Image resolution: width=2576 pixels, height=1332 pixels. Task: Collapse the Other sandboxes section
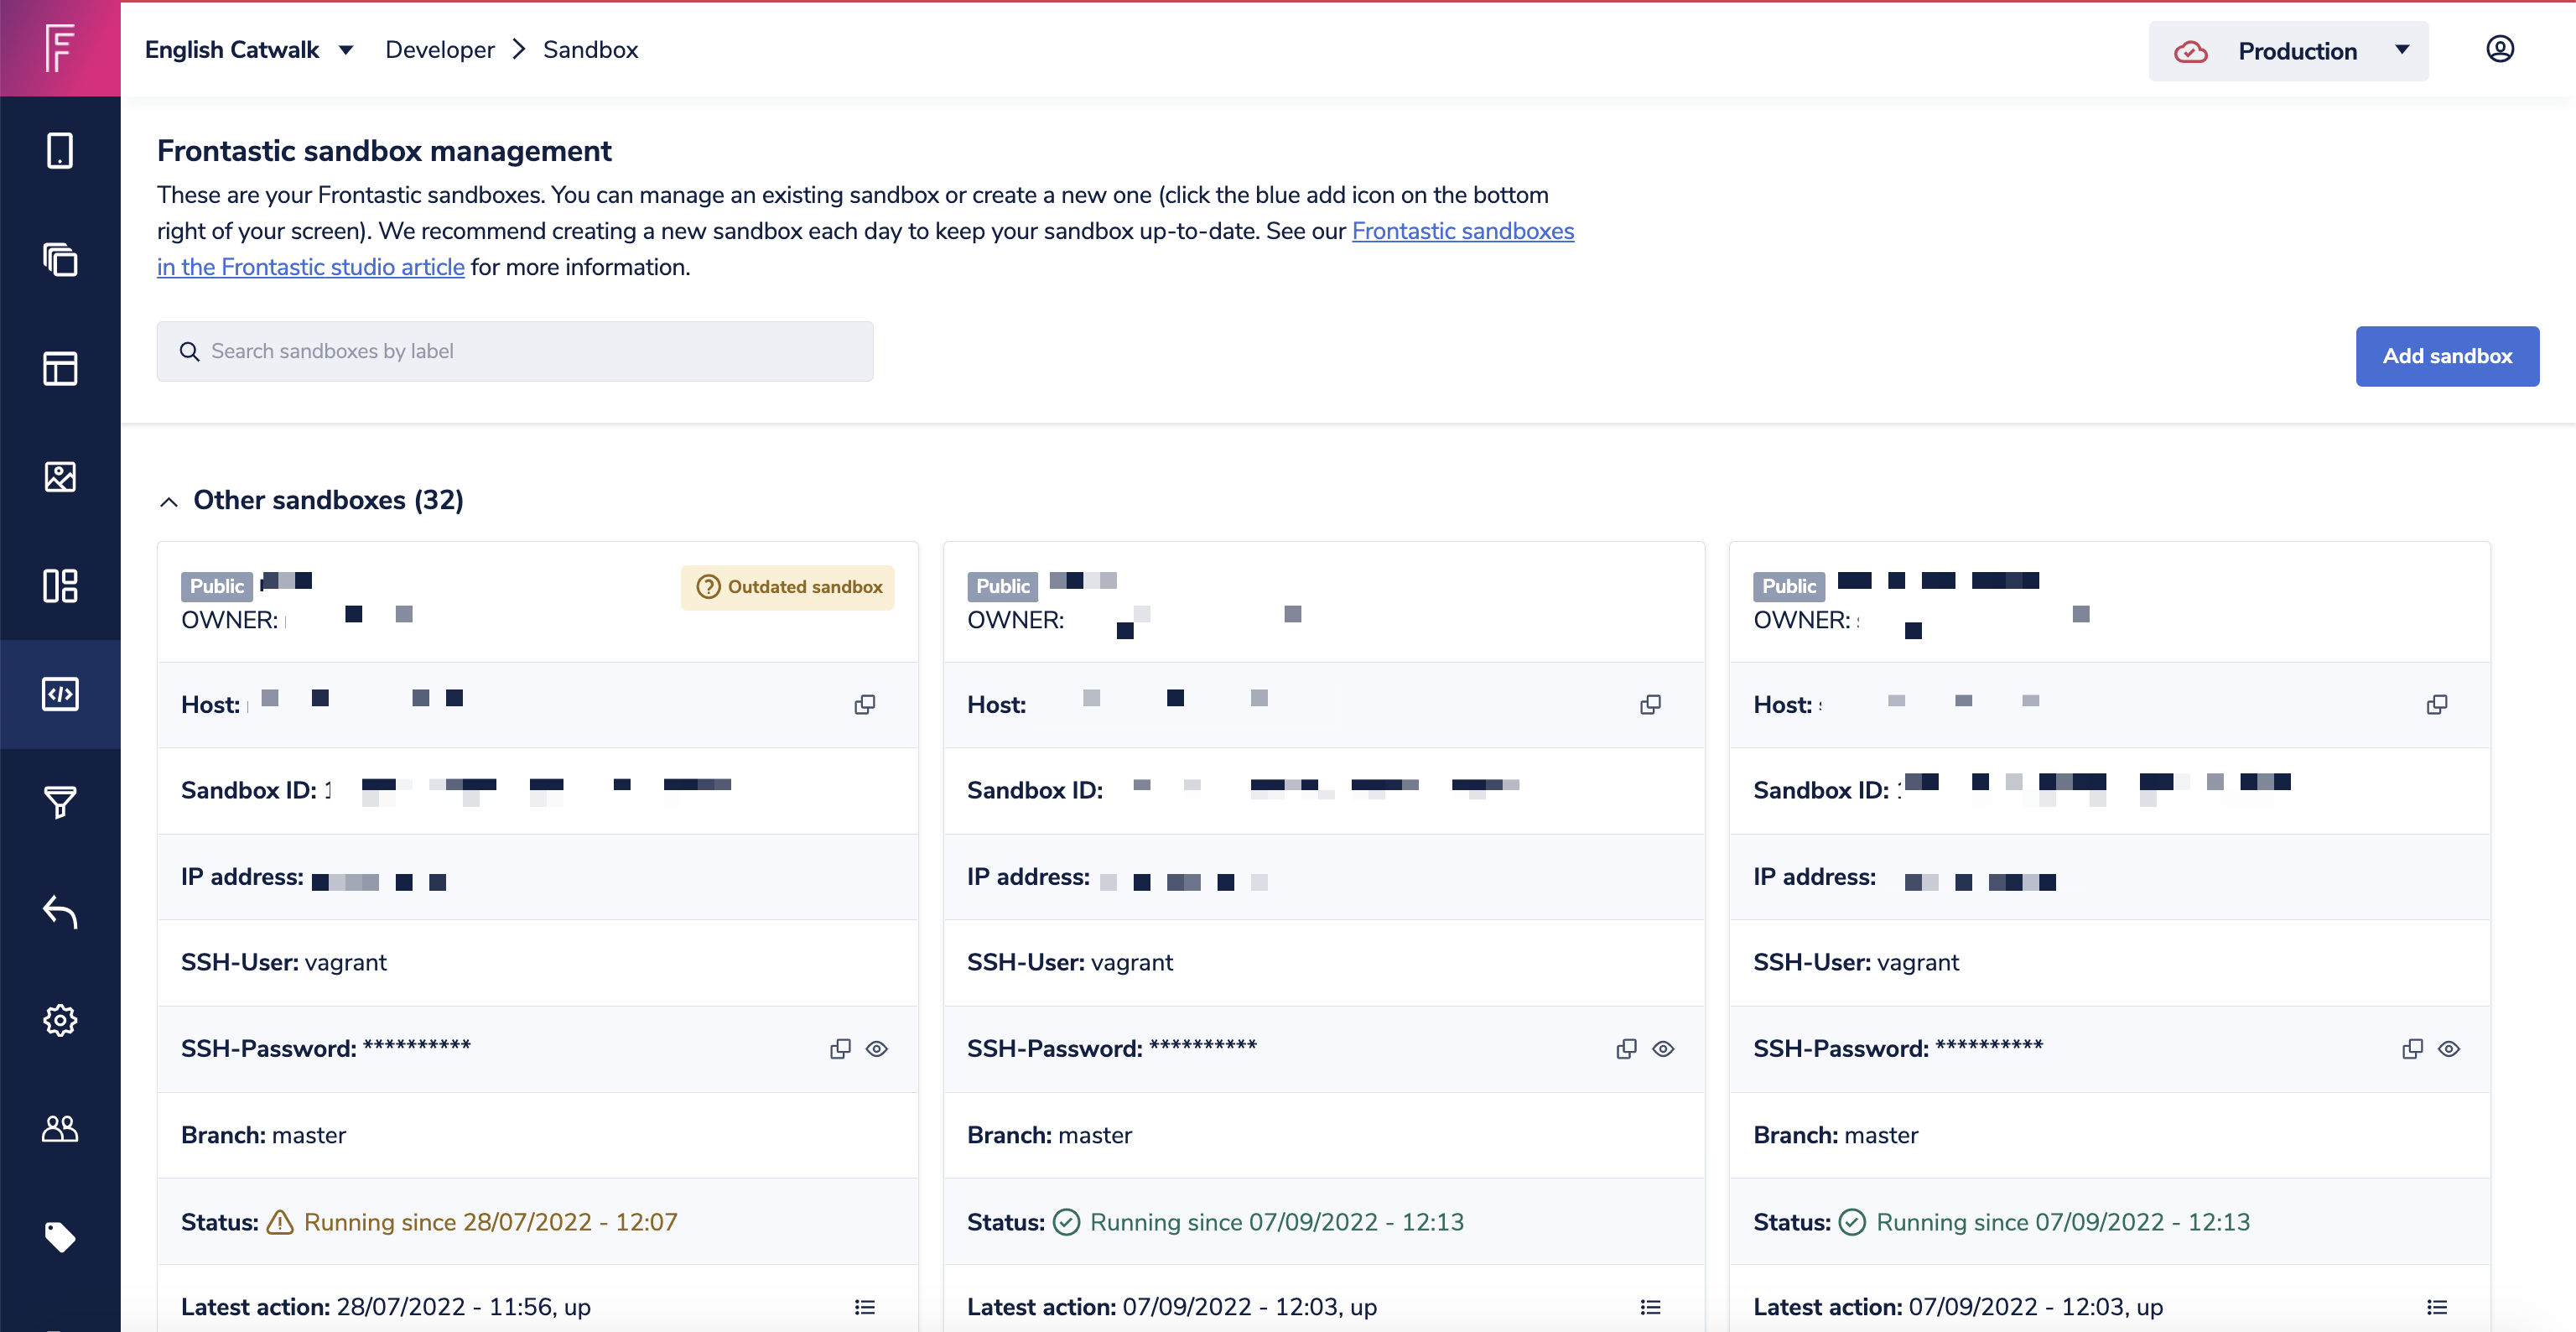[x=169, y=501]
